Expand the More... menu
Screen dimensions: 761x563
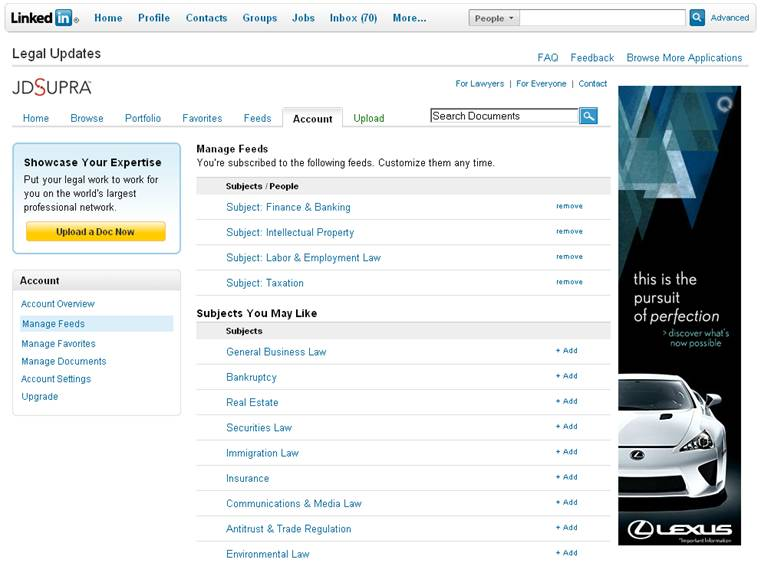point(410,18)
